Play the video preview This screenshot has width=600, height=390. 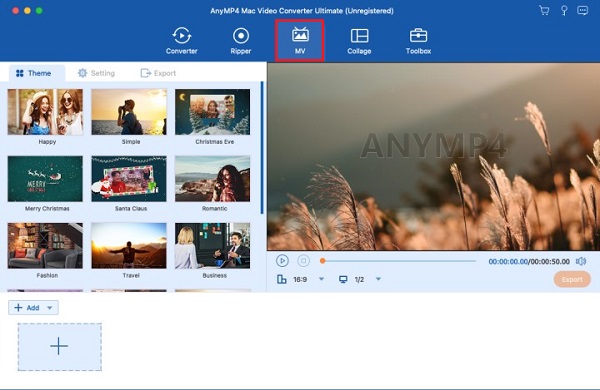click(x=282, y=261)
